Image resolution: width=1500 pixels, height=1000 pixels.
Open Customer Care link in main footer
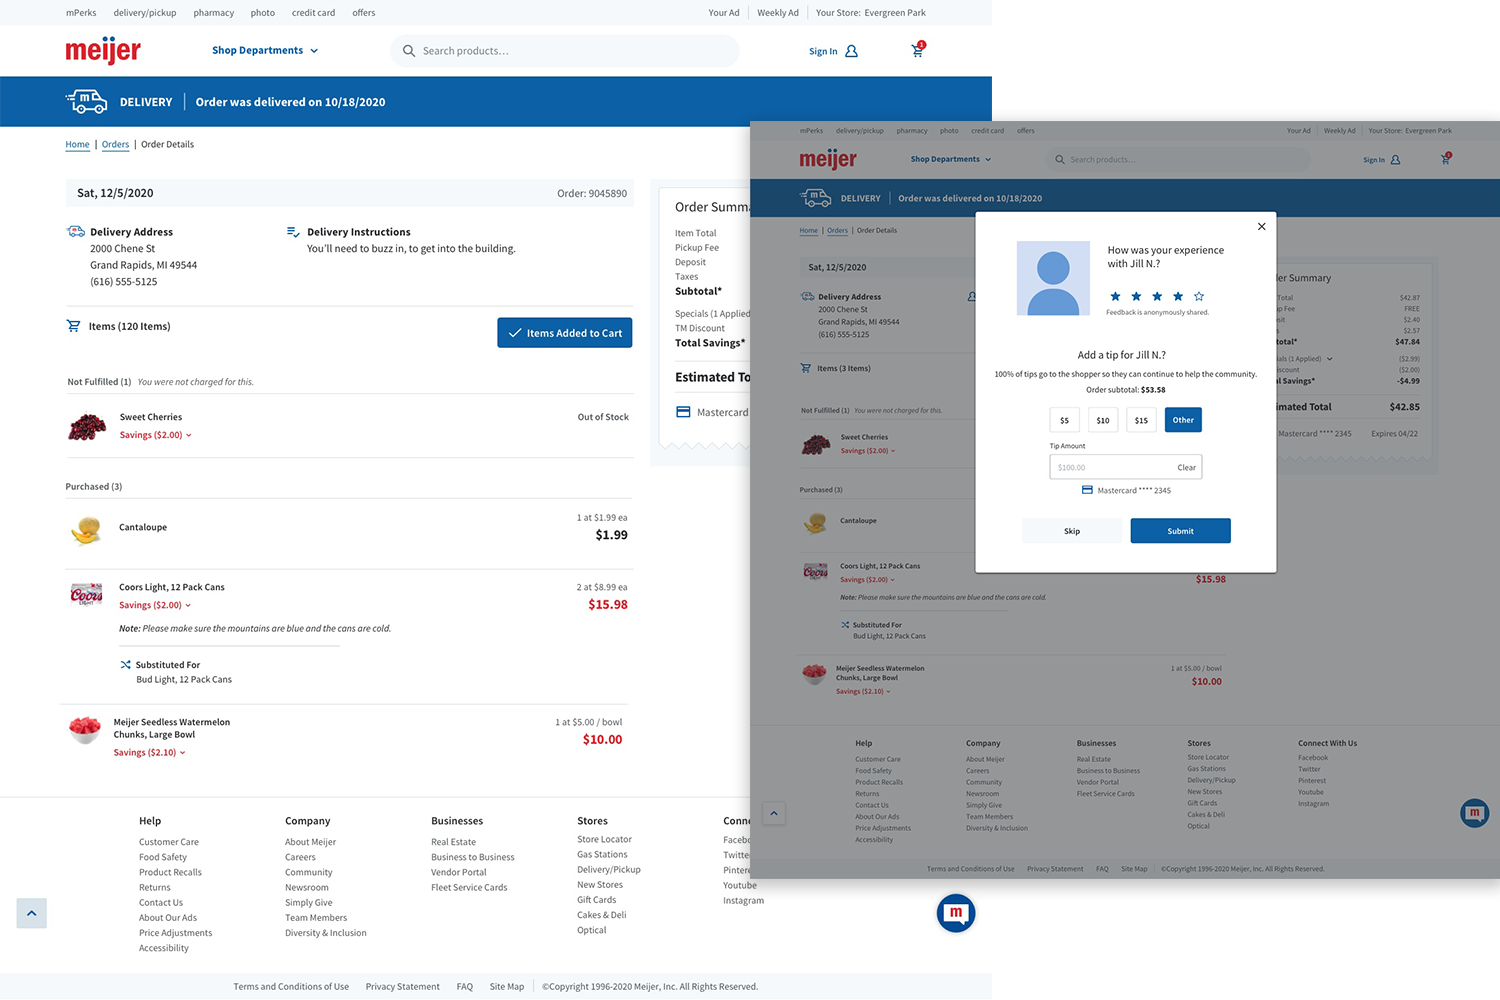coord(169,842)
